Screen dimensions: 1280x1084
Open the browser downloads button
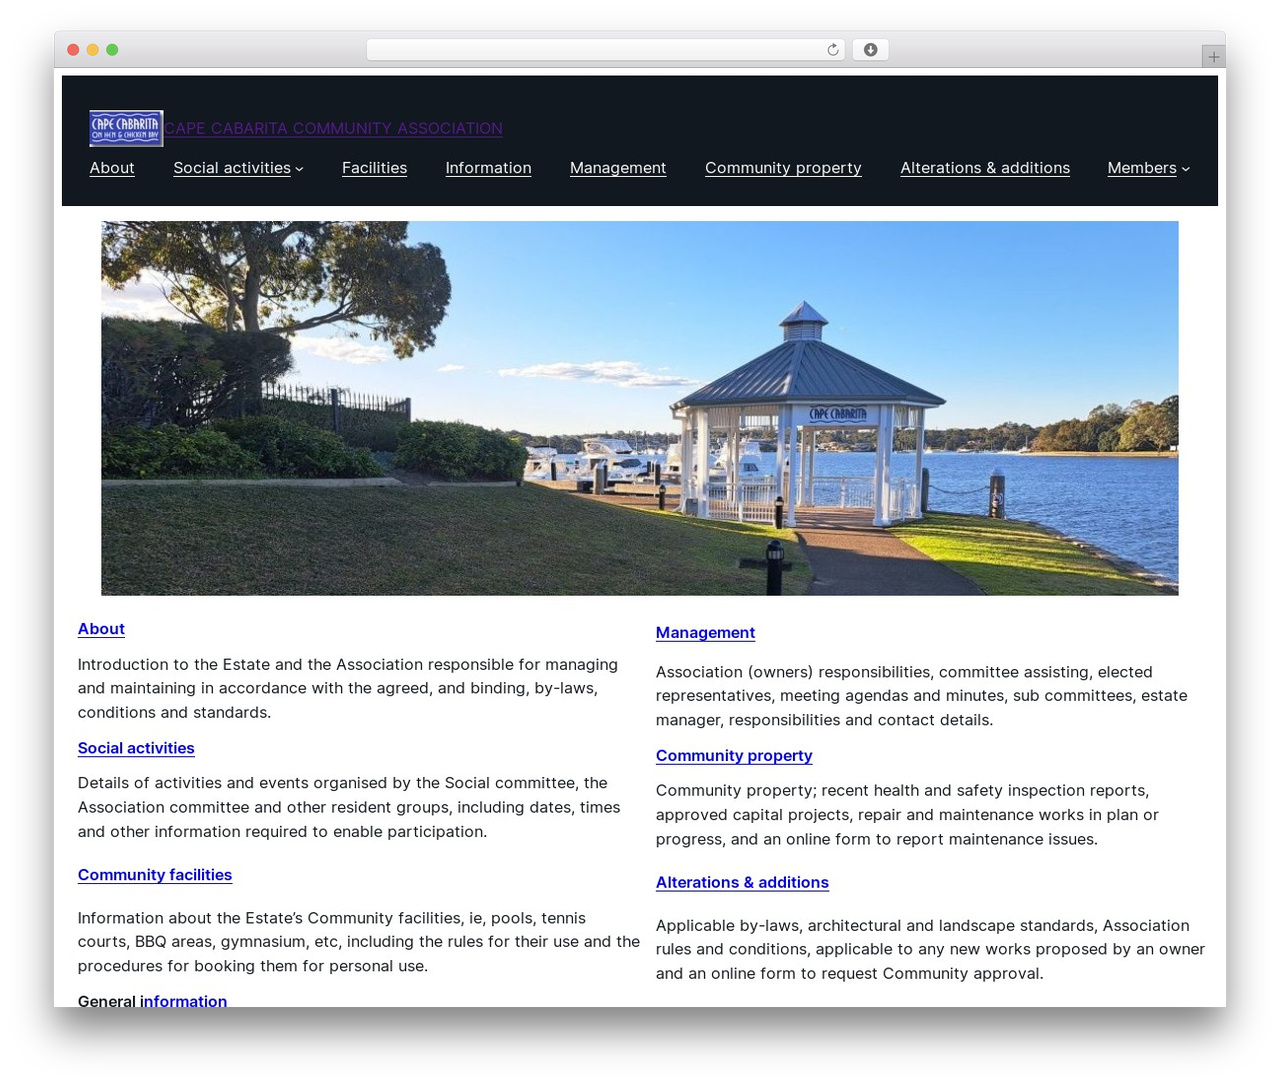(x=870, y=50)
